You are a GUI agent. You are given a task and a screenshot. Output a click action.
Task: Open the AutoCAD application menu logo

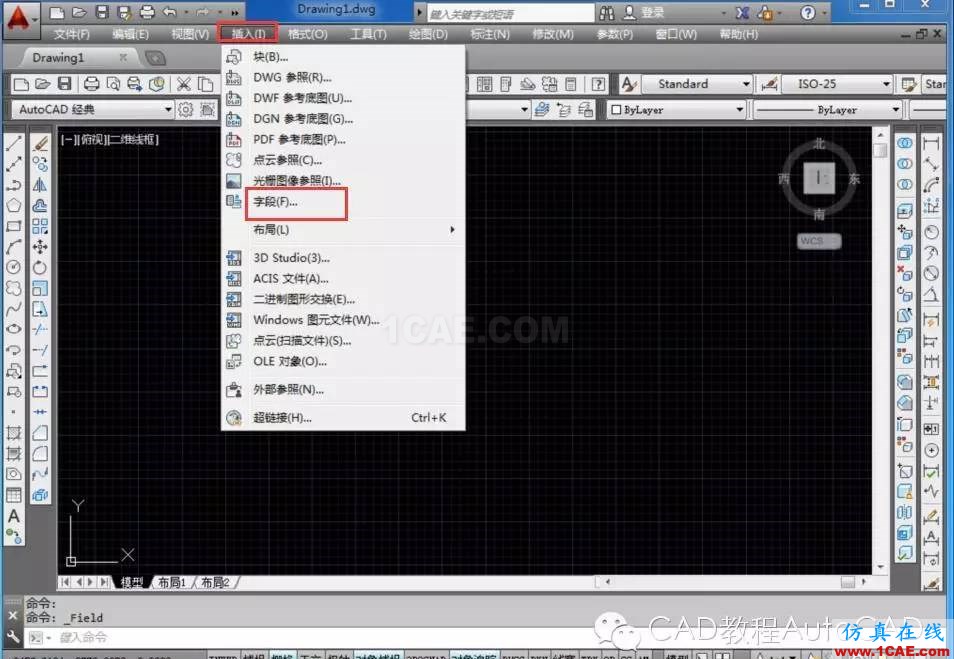[19, 18]
